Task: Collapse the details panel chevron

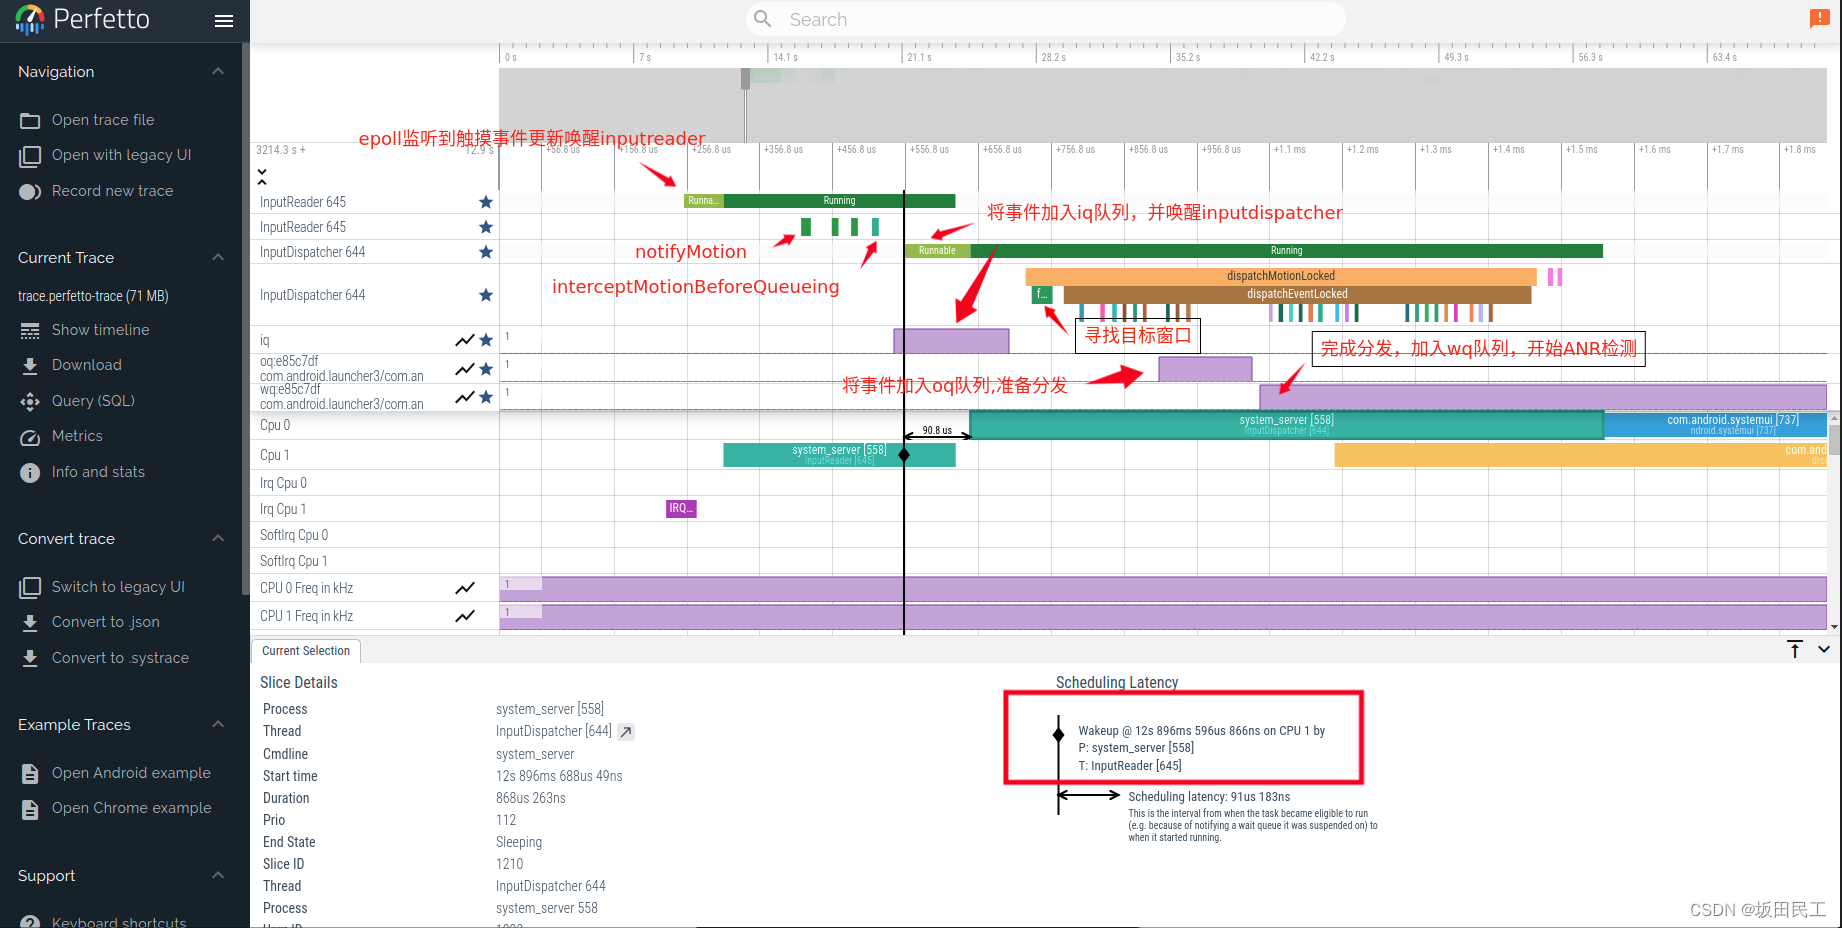Action: pos(1824,650)
